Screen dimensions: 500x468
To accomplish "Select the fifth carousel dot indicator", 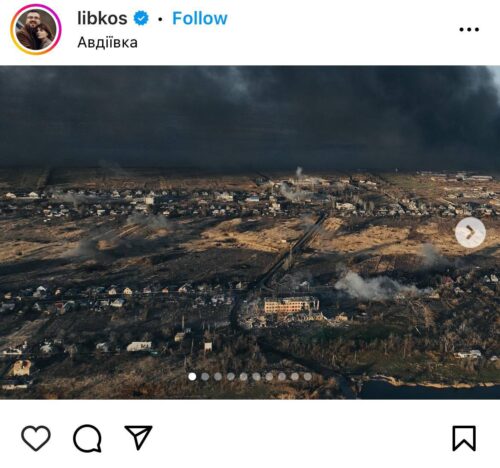I will coord(243,377).
